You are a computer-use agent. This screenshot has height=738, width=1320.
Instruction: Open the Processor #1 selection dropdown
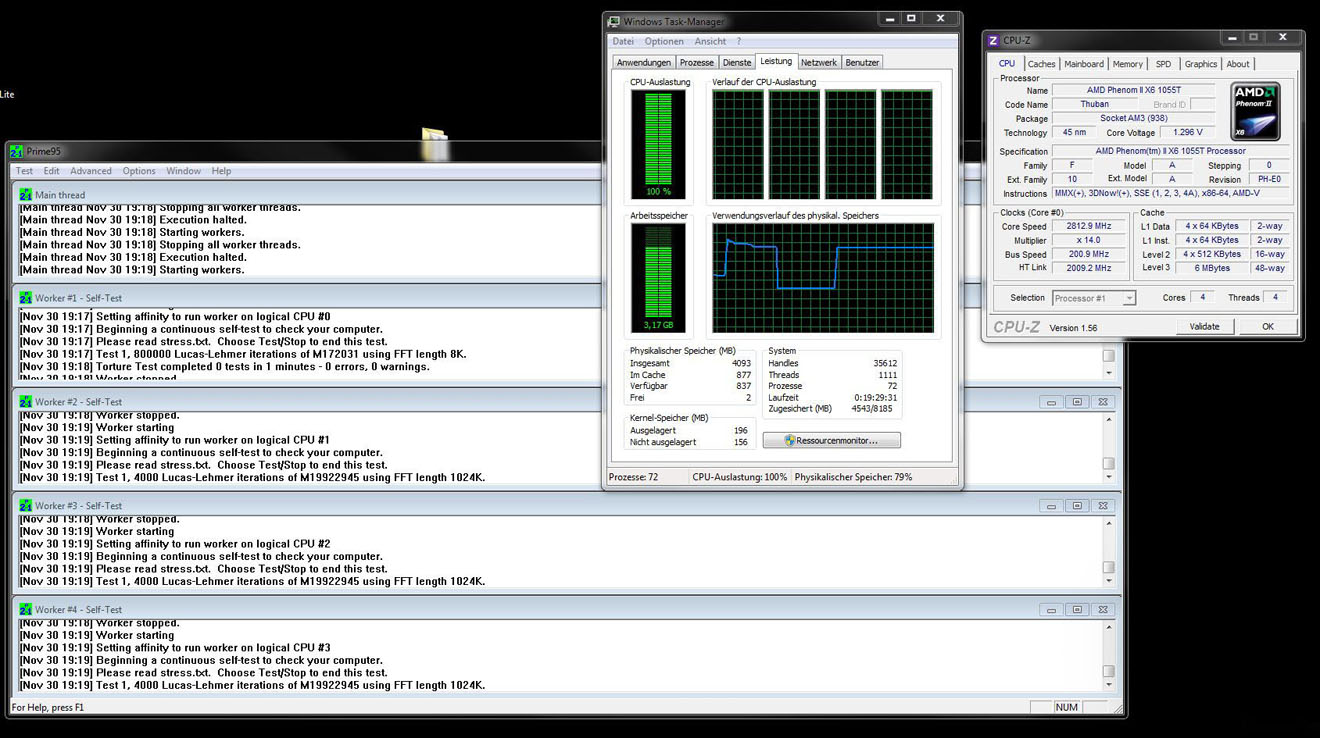(1094, 298)
